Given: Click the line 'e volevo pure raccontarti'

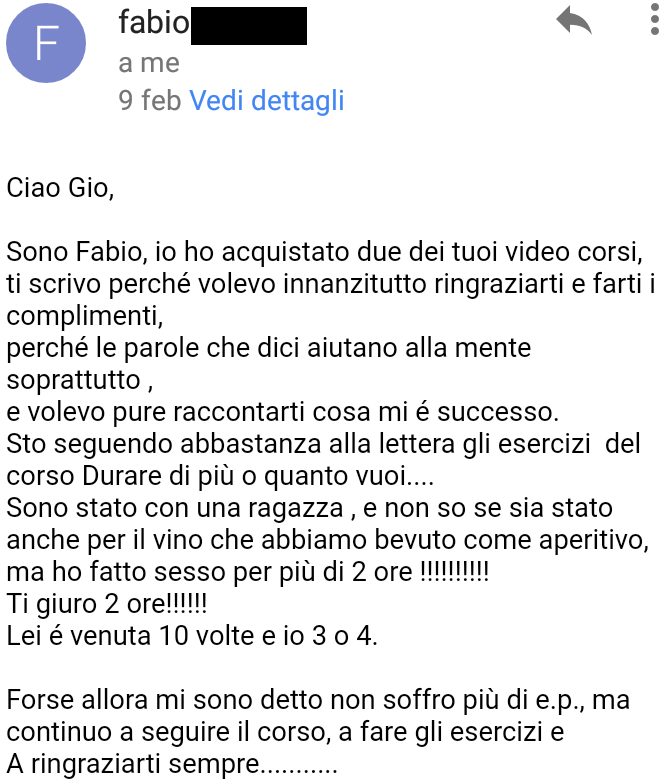Looking at the screenshot, I should (x=283, y=412).
